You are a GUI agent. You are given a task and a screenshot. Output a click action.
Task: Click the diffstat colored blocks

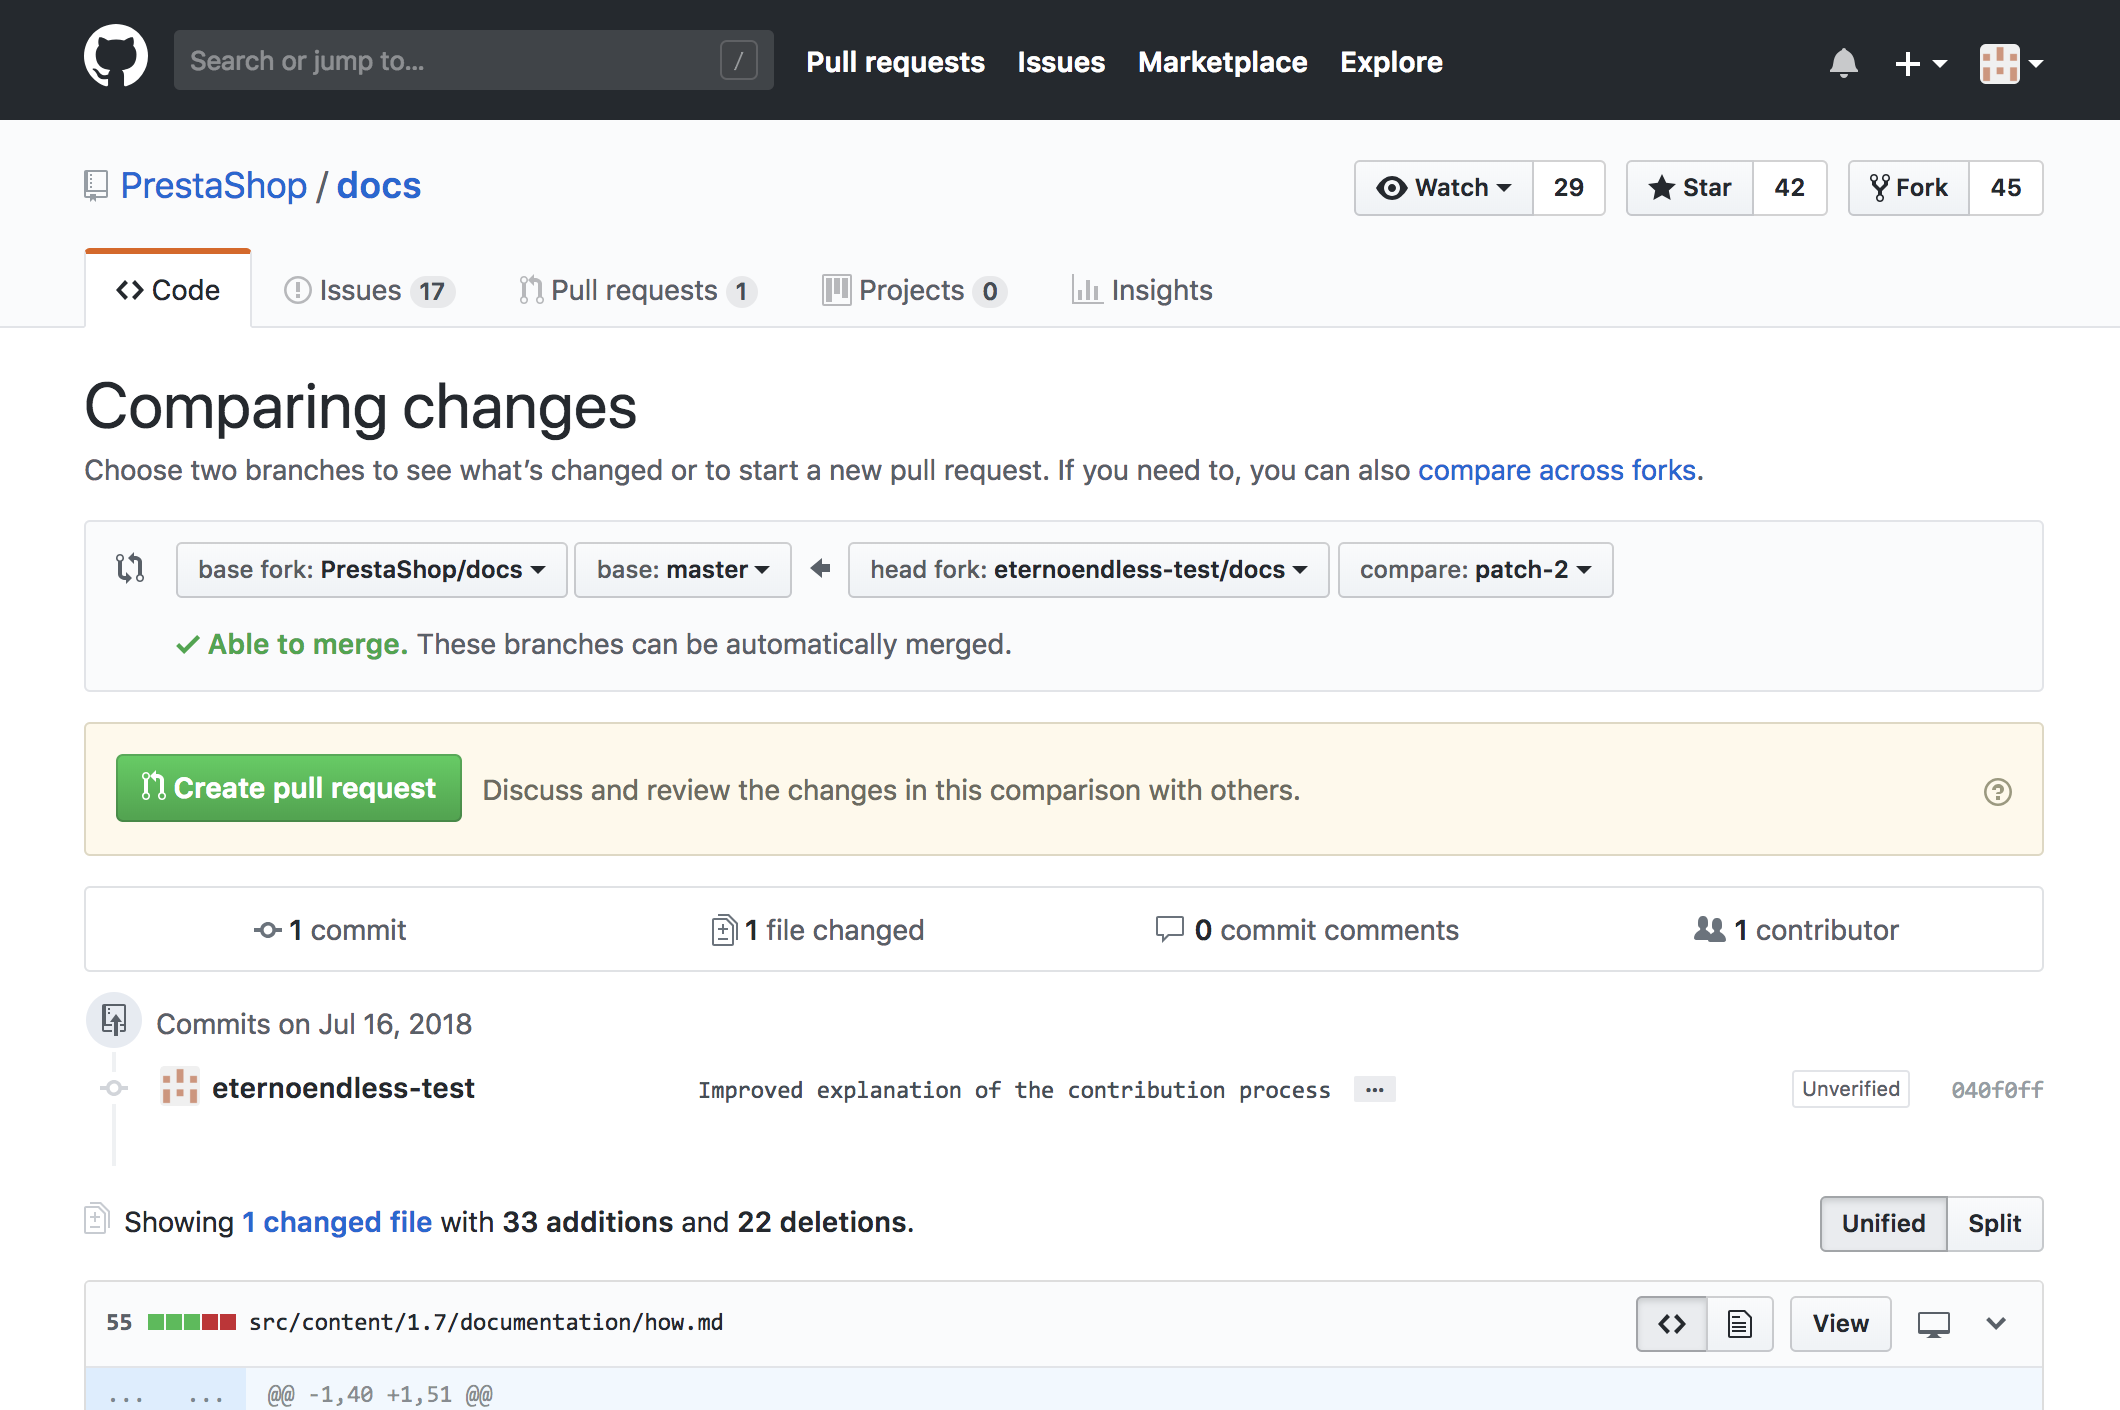(x=192, y=1322)
